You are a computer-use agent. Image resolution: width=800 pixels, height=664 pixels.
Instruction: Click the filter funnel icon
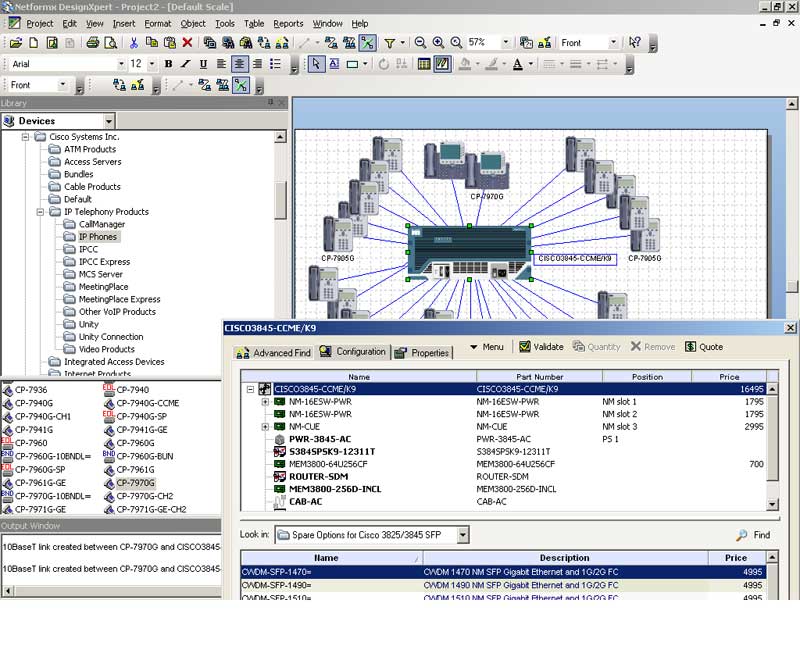[x=390, y=43]
